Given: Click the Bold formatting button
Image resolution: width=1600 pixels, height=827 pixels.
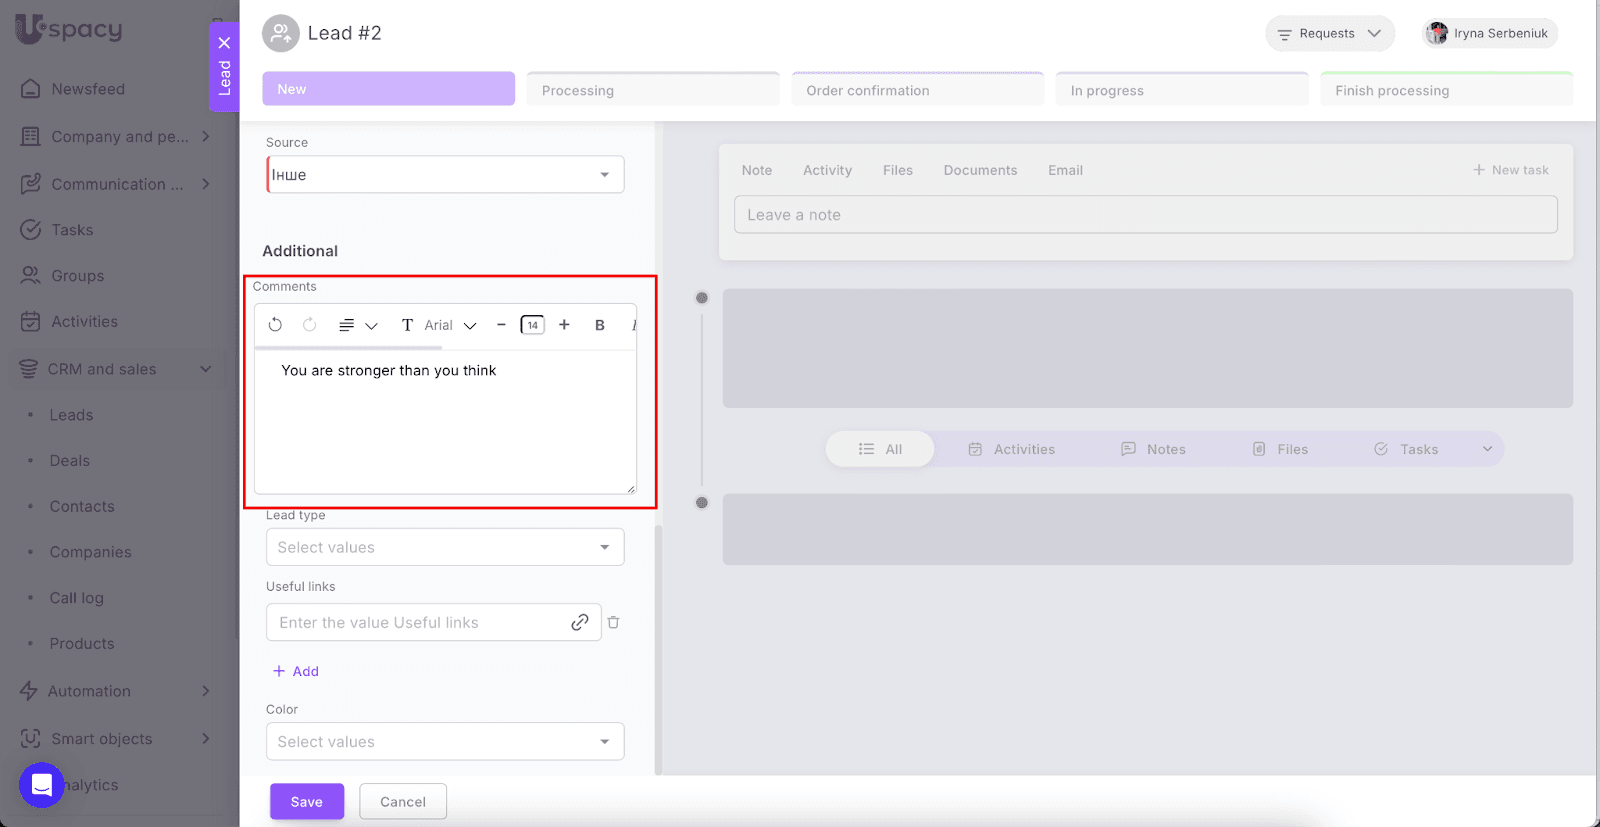Looking at the screenshot, I should point(600,325).
